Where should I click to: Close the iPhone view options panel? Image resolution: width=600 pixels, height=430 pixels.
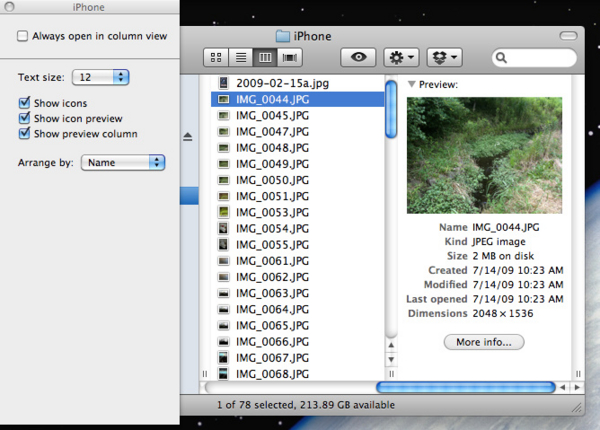[x=9, y=6]
